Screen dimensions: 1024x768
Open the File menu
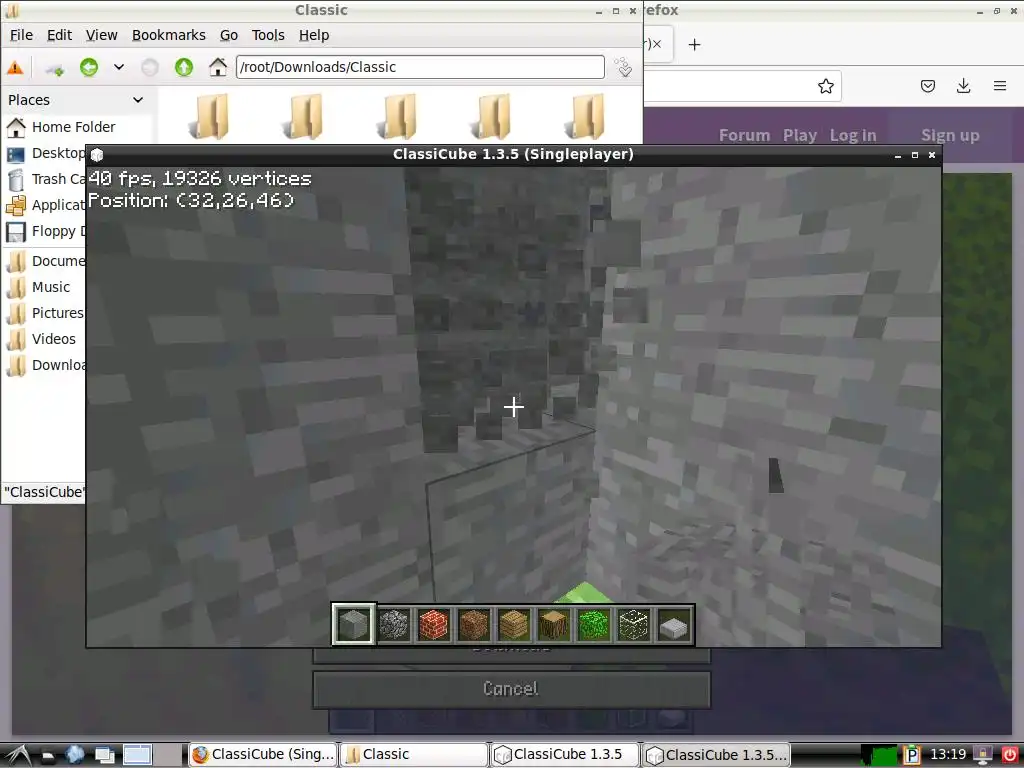pos(22,35)
